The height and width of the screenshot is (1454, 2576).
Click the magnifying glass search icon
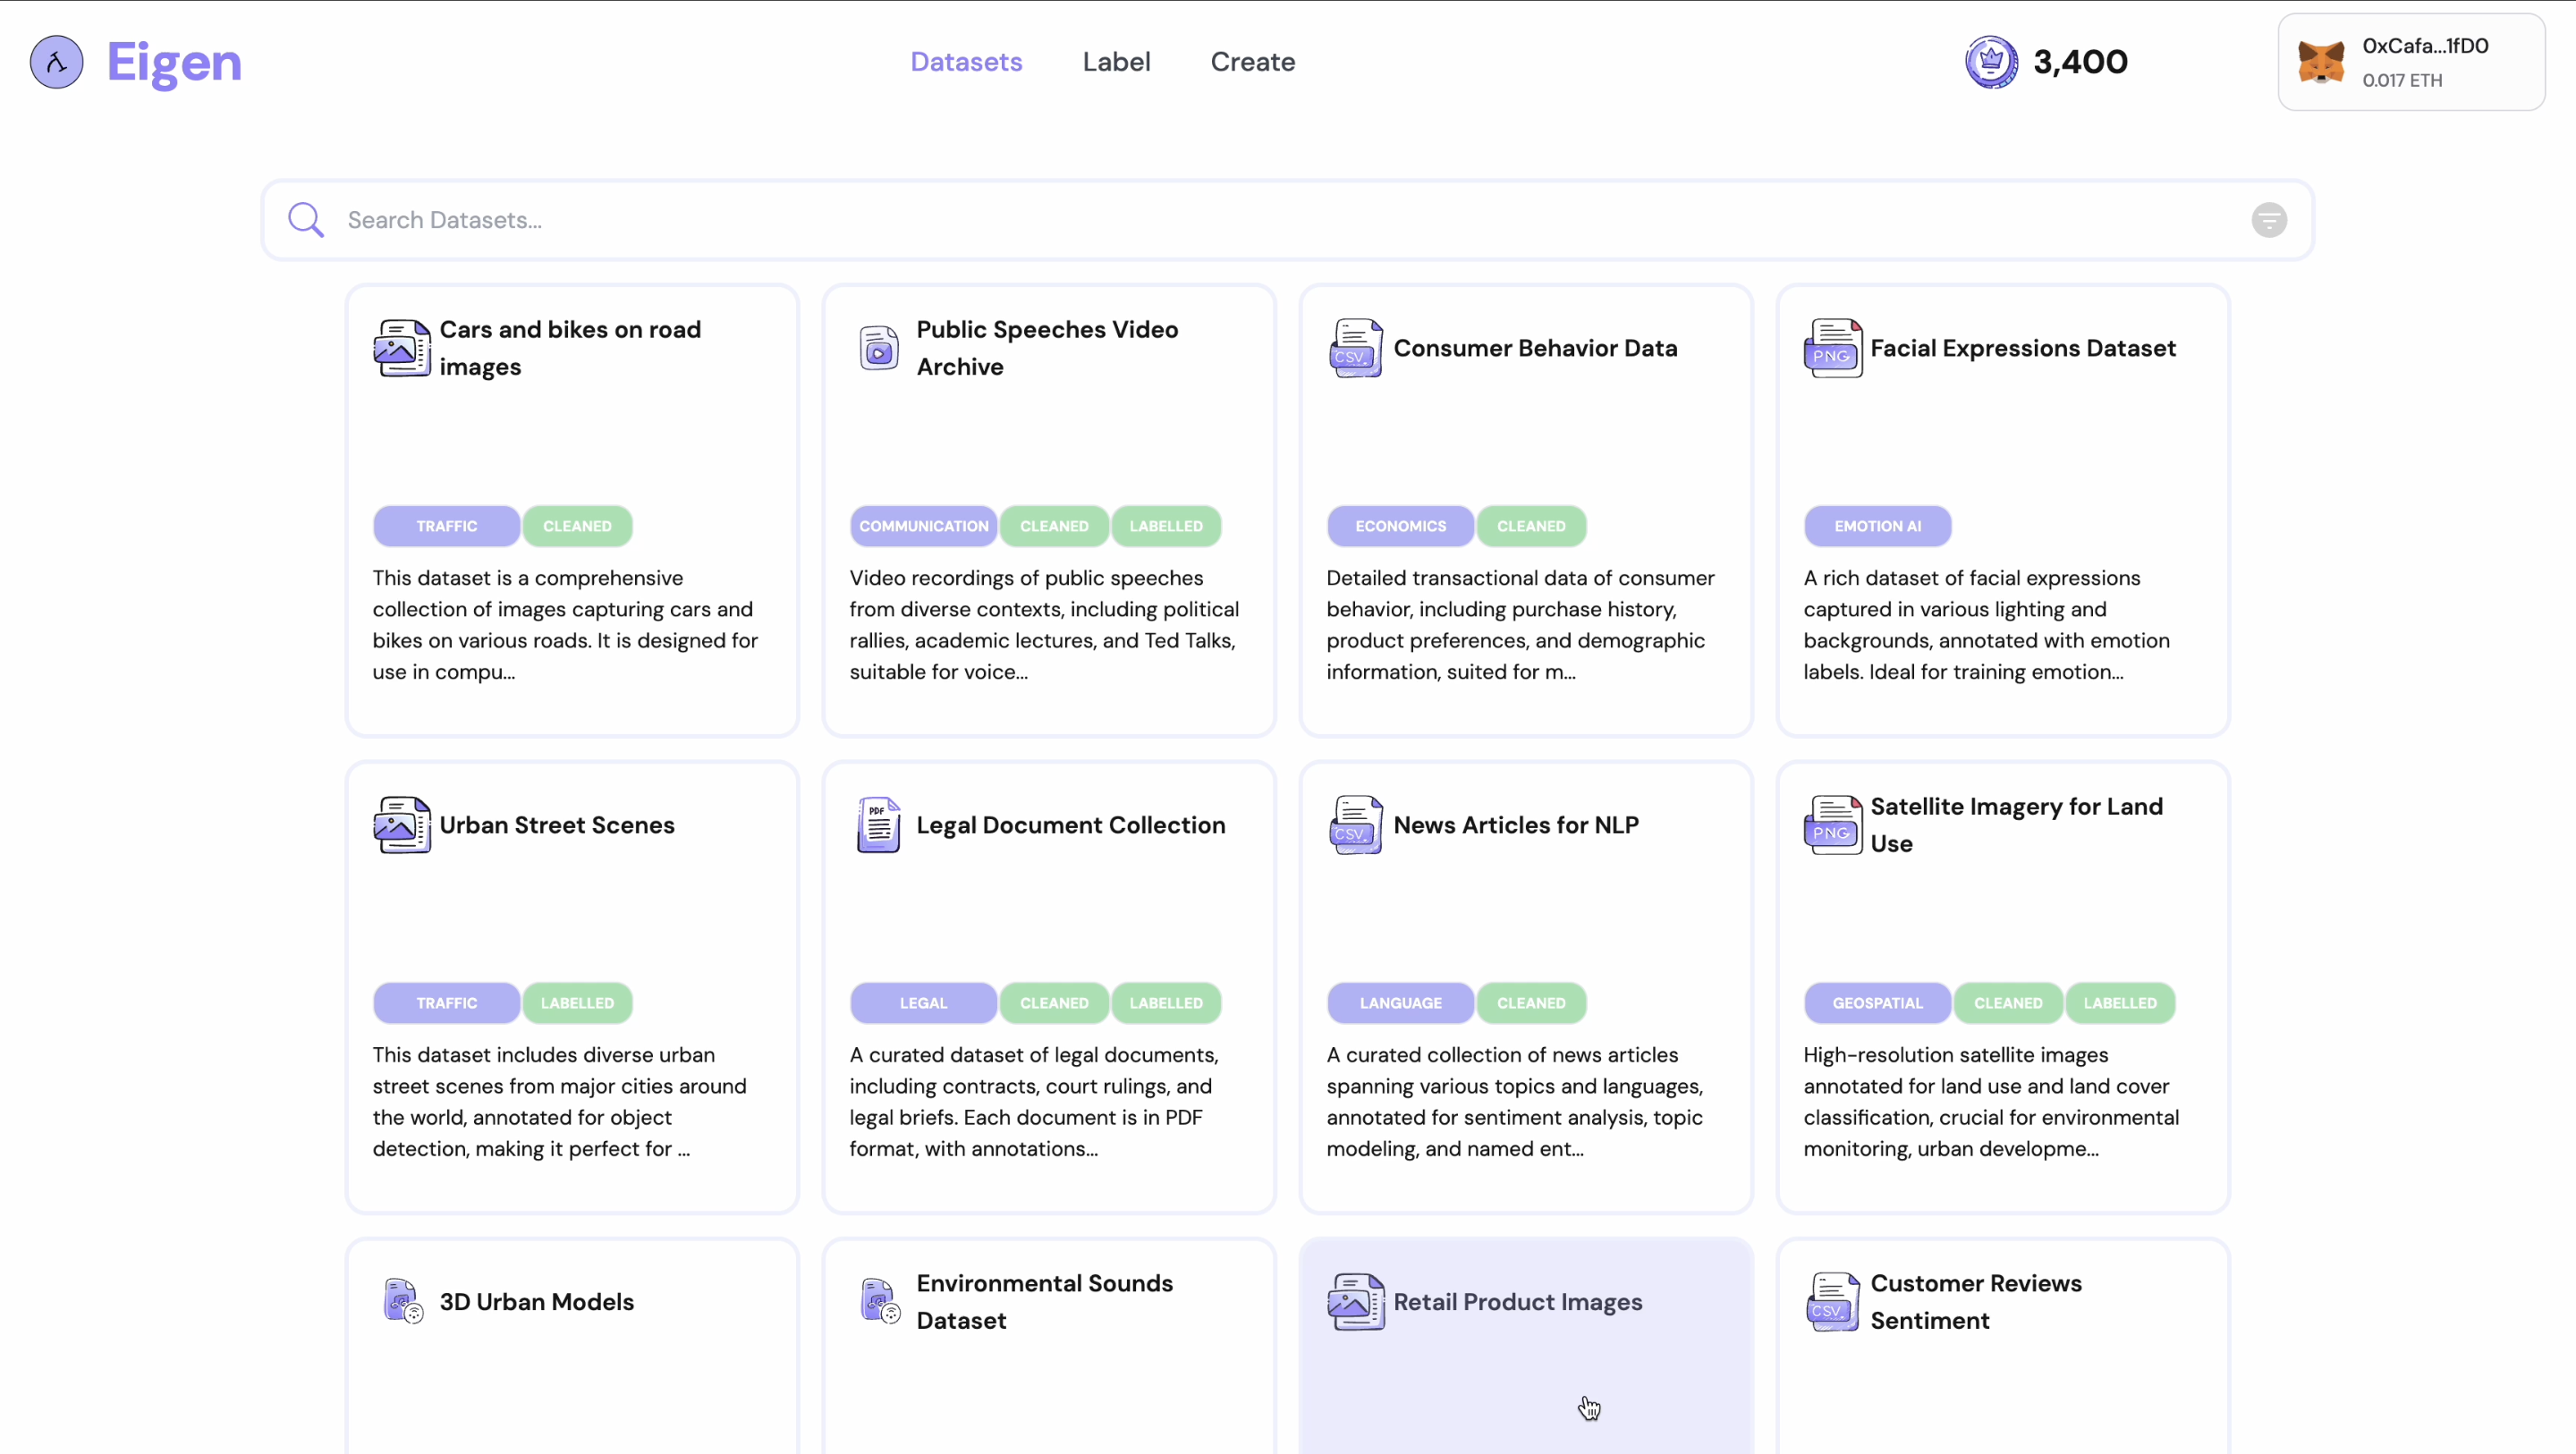(x=305, y=220)
